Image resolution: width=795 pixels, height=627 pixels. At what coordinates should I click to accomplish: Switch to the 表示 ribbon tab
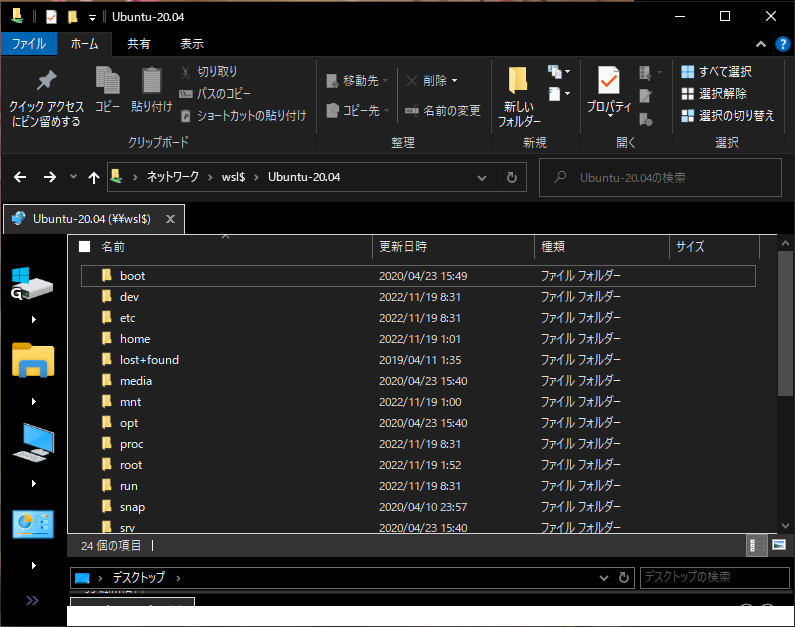pyautogui.click(x=191, y=44)
